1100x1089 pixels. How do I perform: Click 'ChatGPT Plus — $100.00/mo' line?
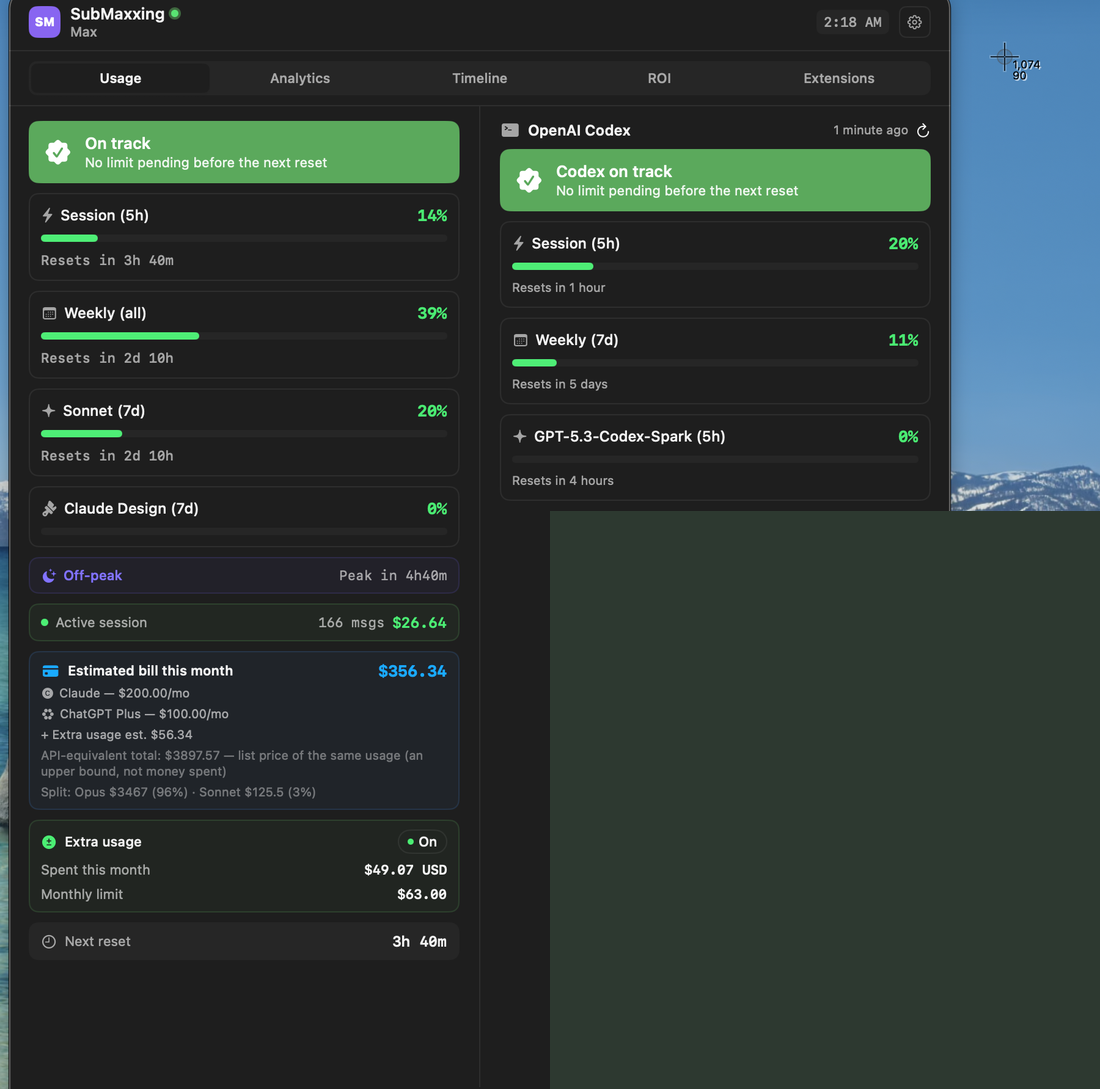pyautogui.click(x=144, y=714)
